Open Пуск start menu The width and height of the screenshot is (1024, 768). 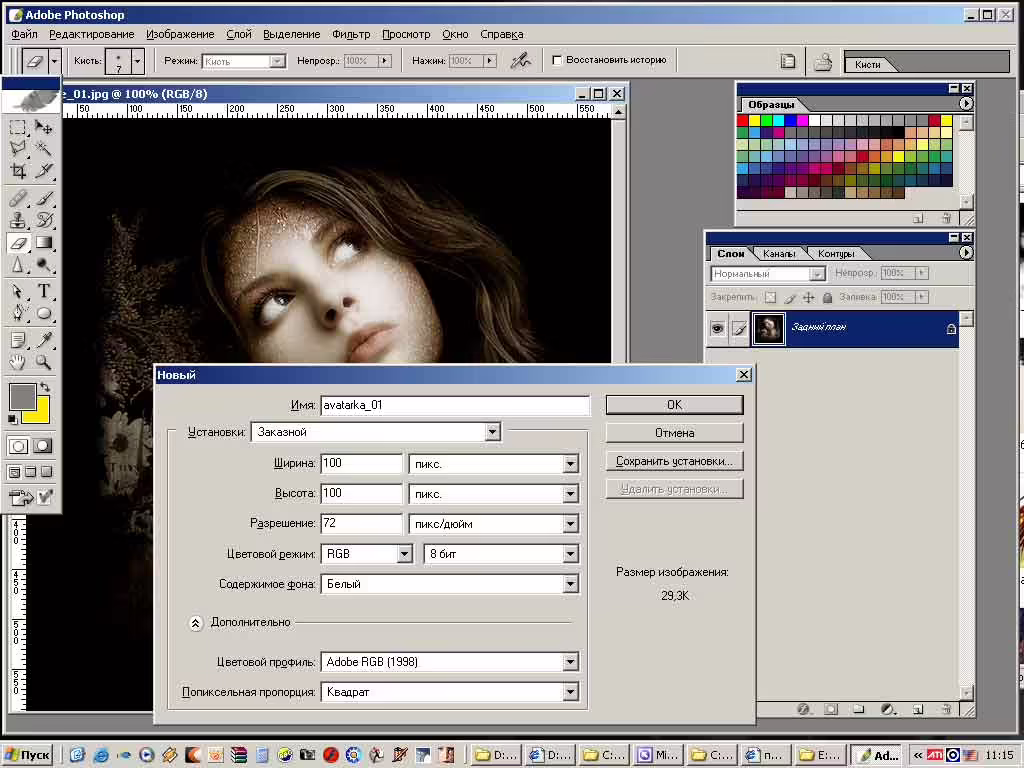(x=27, y=755)
